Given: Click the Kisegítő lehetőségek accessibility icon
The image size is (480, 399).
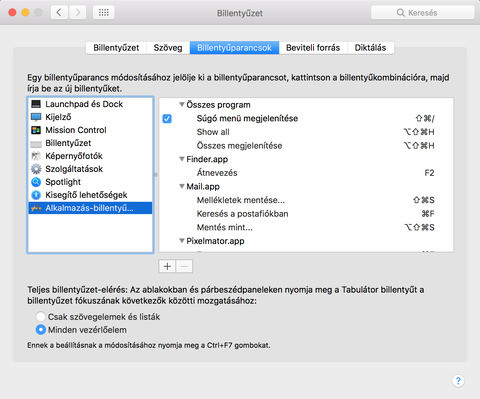Looking at the screenshot, I should [x=36, y=195].
